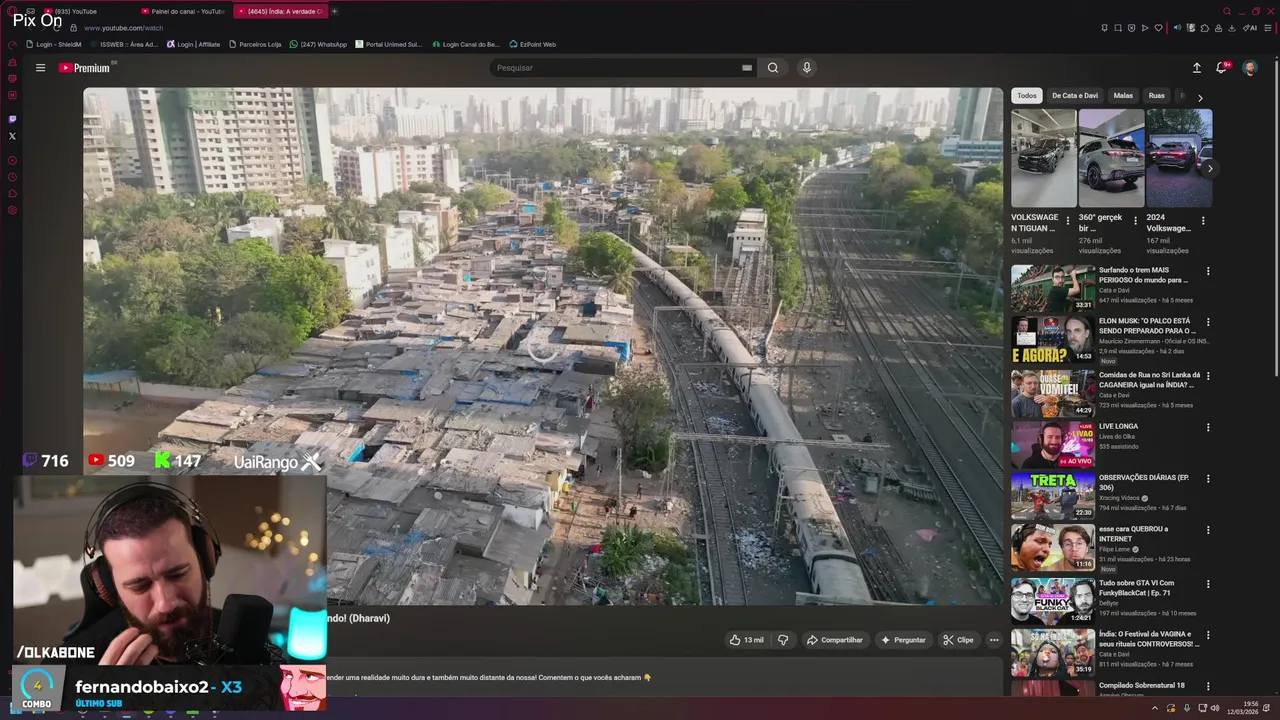
Task: Open options for 360° gerçek bir short
Action: 1135,221
